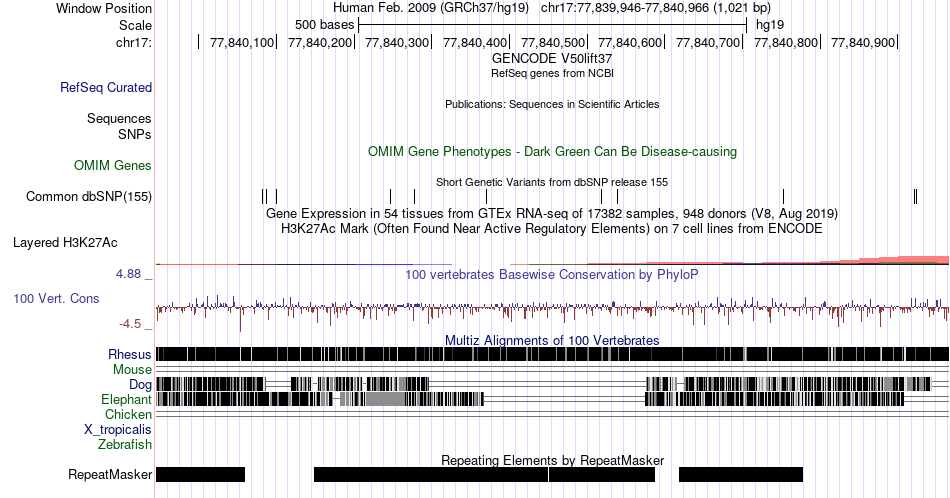Click the GTEx Gene Expression track title

click(552, 213)
